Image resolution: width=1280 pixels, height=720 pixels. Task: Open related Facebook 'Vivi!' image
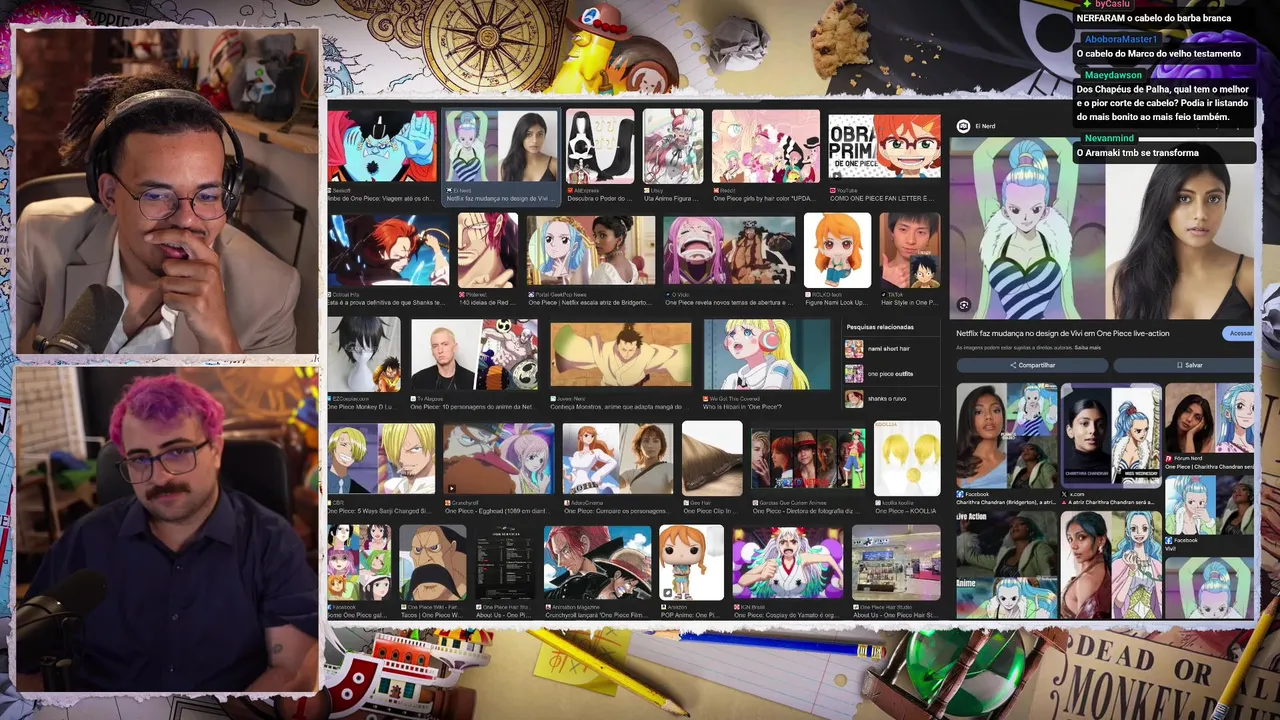tap(1209, 505)
